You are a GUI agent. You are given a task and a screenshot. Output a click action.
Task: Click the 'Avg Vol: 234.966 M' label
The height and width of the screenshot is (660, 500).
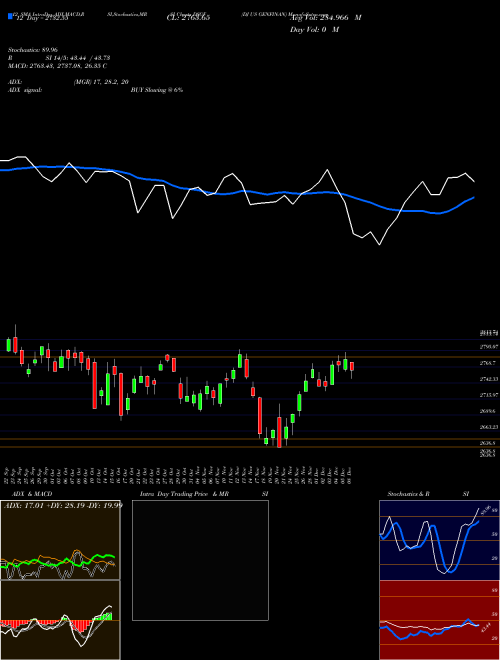coord(325,18)
